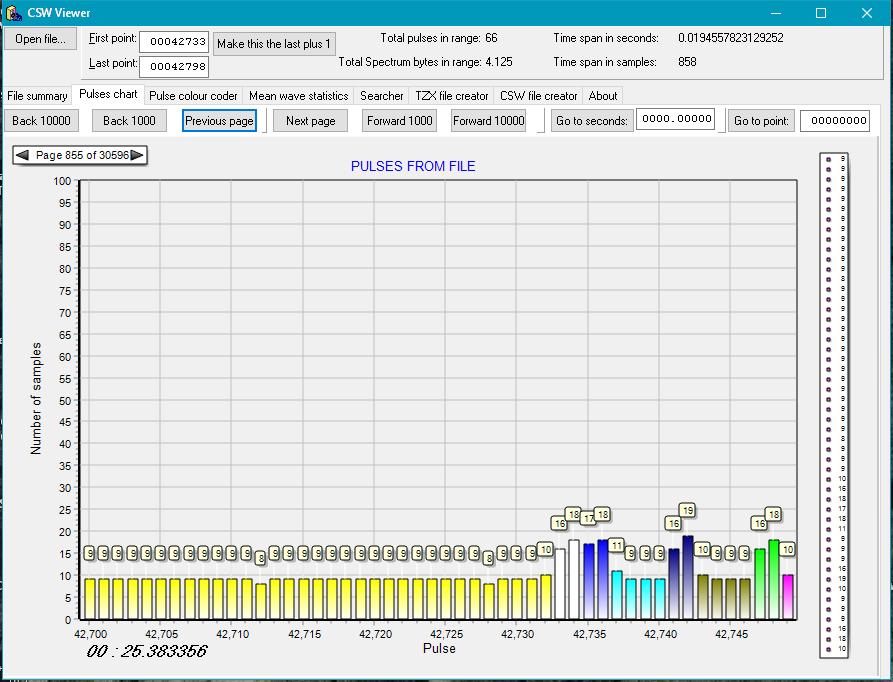Select the File summary tab
Screen dimensions: 893x682
click(37, 96)
